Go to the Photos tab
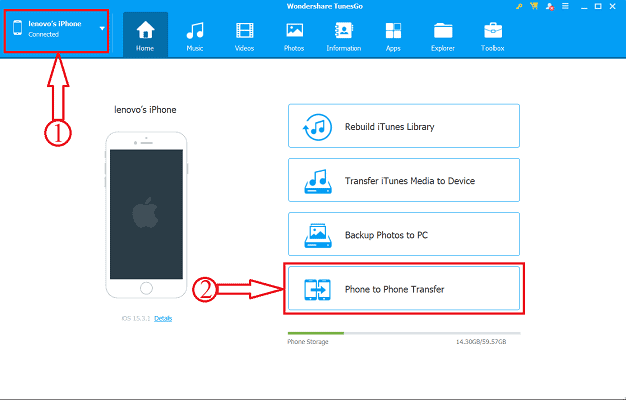626x400 pixels. (x=294, y=35)
